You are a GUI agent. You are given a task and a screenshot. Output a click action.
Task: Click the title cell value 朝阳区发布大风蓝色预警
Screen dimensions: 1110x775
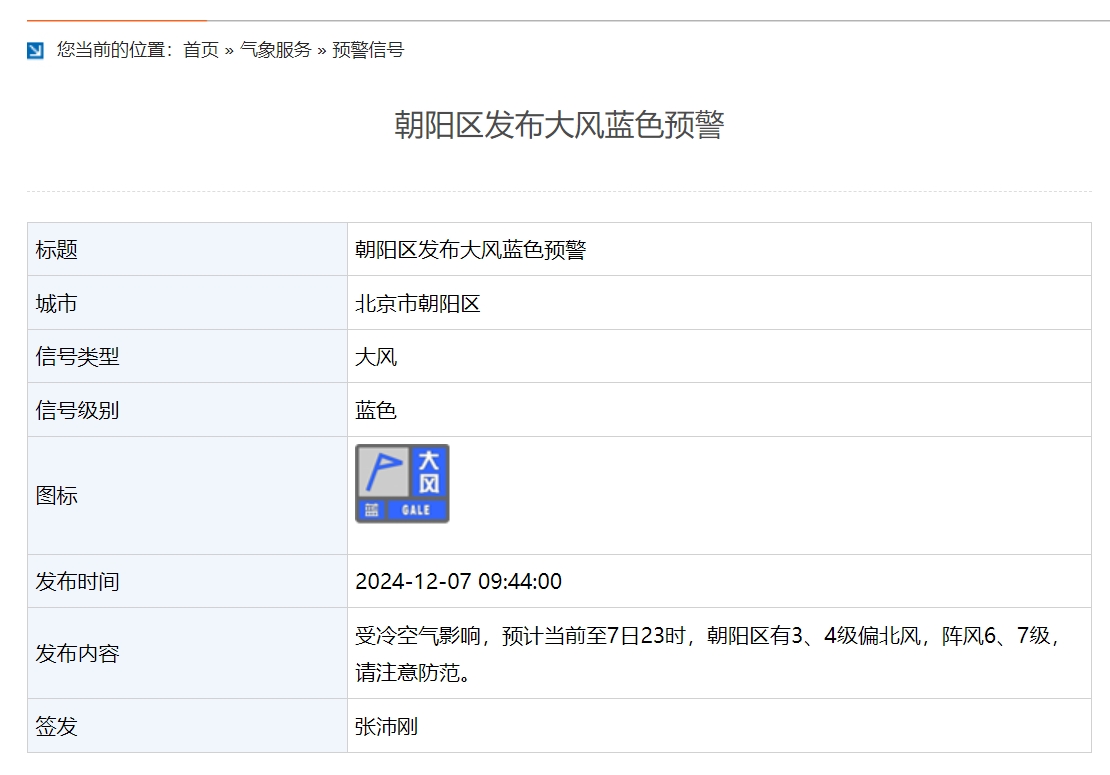click(x=471, y=250)
